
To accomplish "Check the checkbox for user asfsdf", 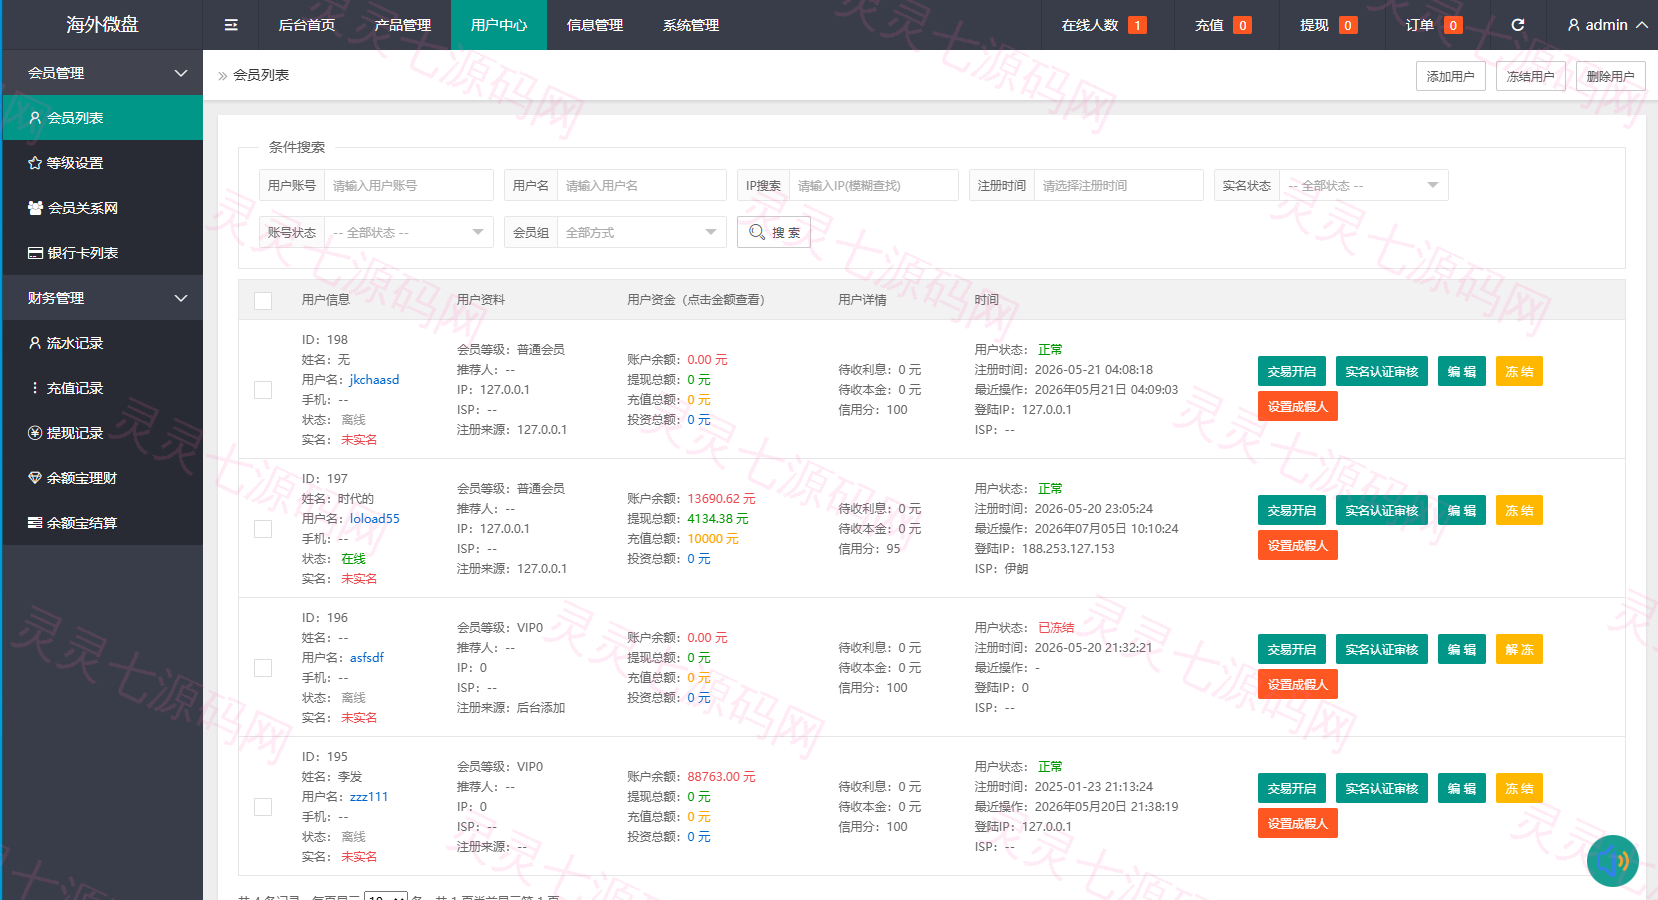I will click(263, 668).
